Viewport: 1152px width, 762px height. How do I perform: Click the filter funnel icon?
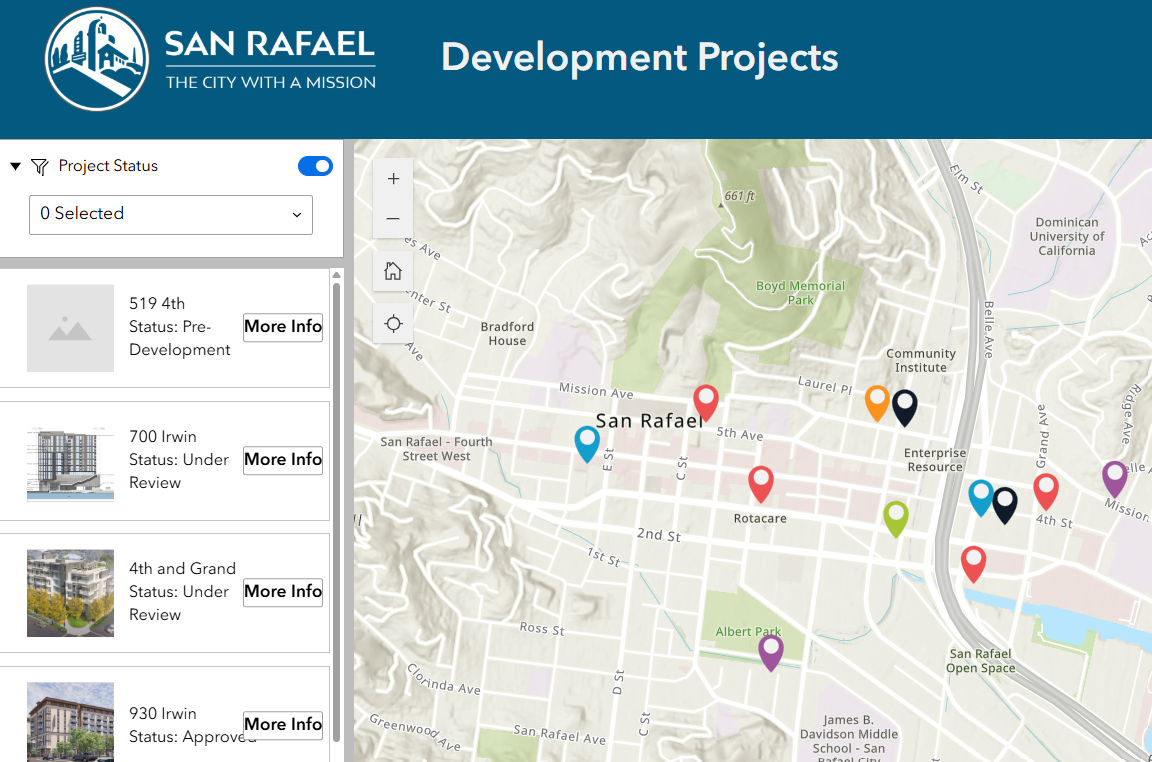click(x=40, y=167)
